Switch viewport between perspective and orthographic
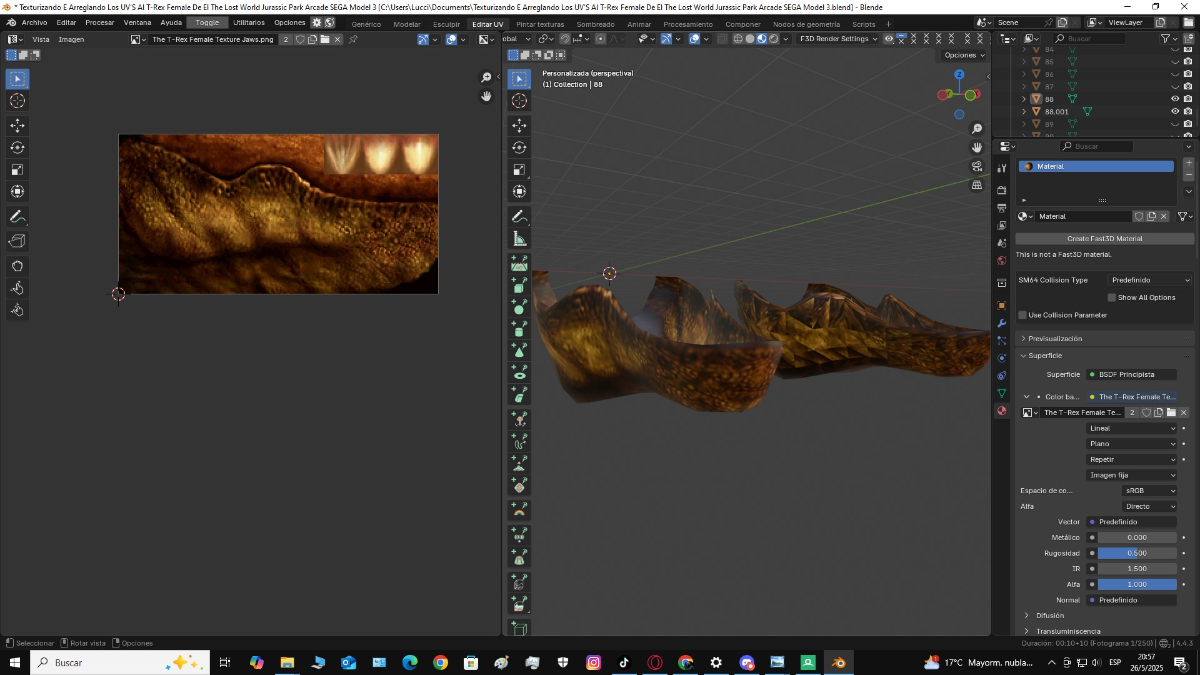Image resolution: width=1200 pixels, height=675 pixels. [x=977, y=184]
